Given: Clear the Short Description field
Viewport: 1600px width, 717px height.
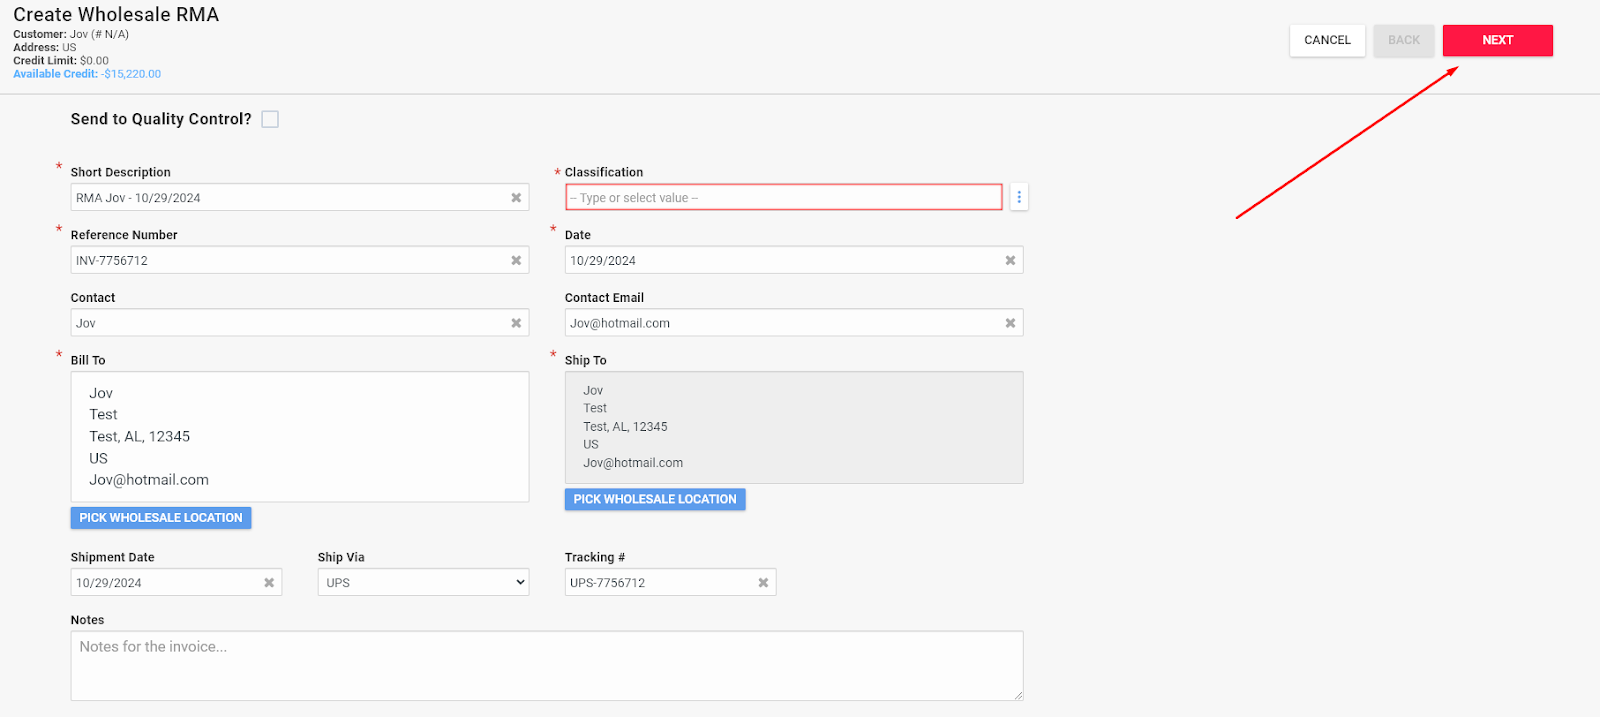Looking at the screenshot, I should 516,198.
